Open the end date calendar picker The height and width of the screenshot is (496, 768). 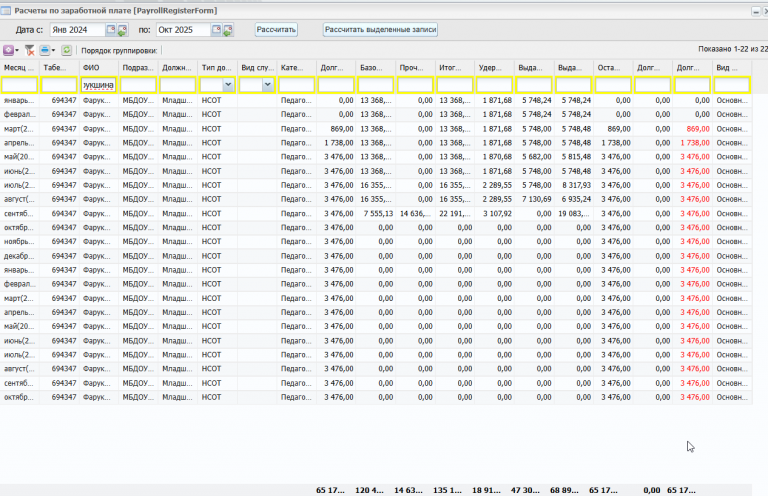tap(216, 30)
